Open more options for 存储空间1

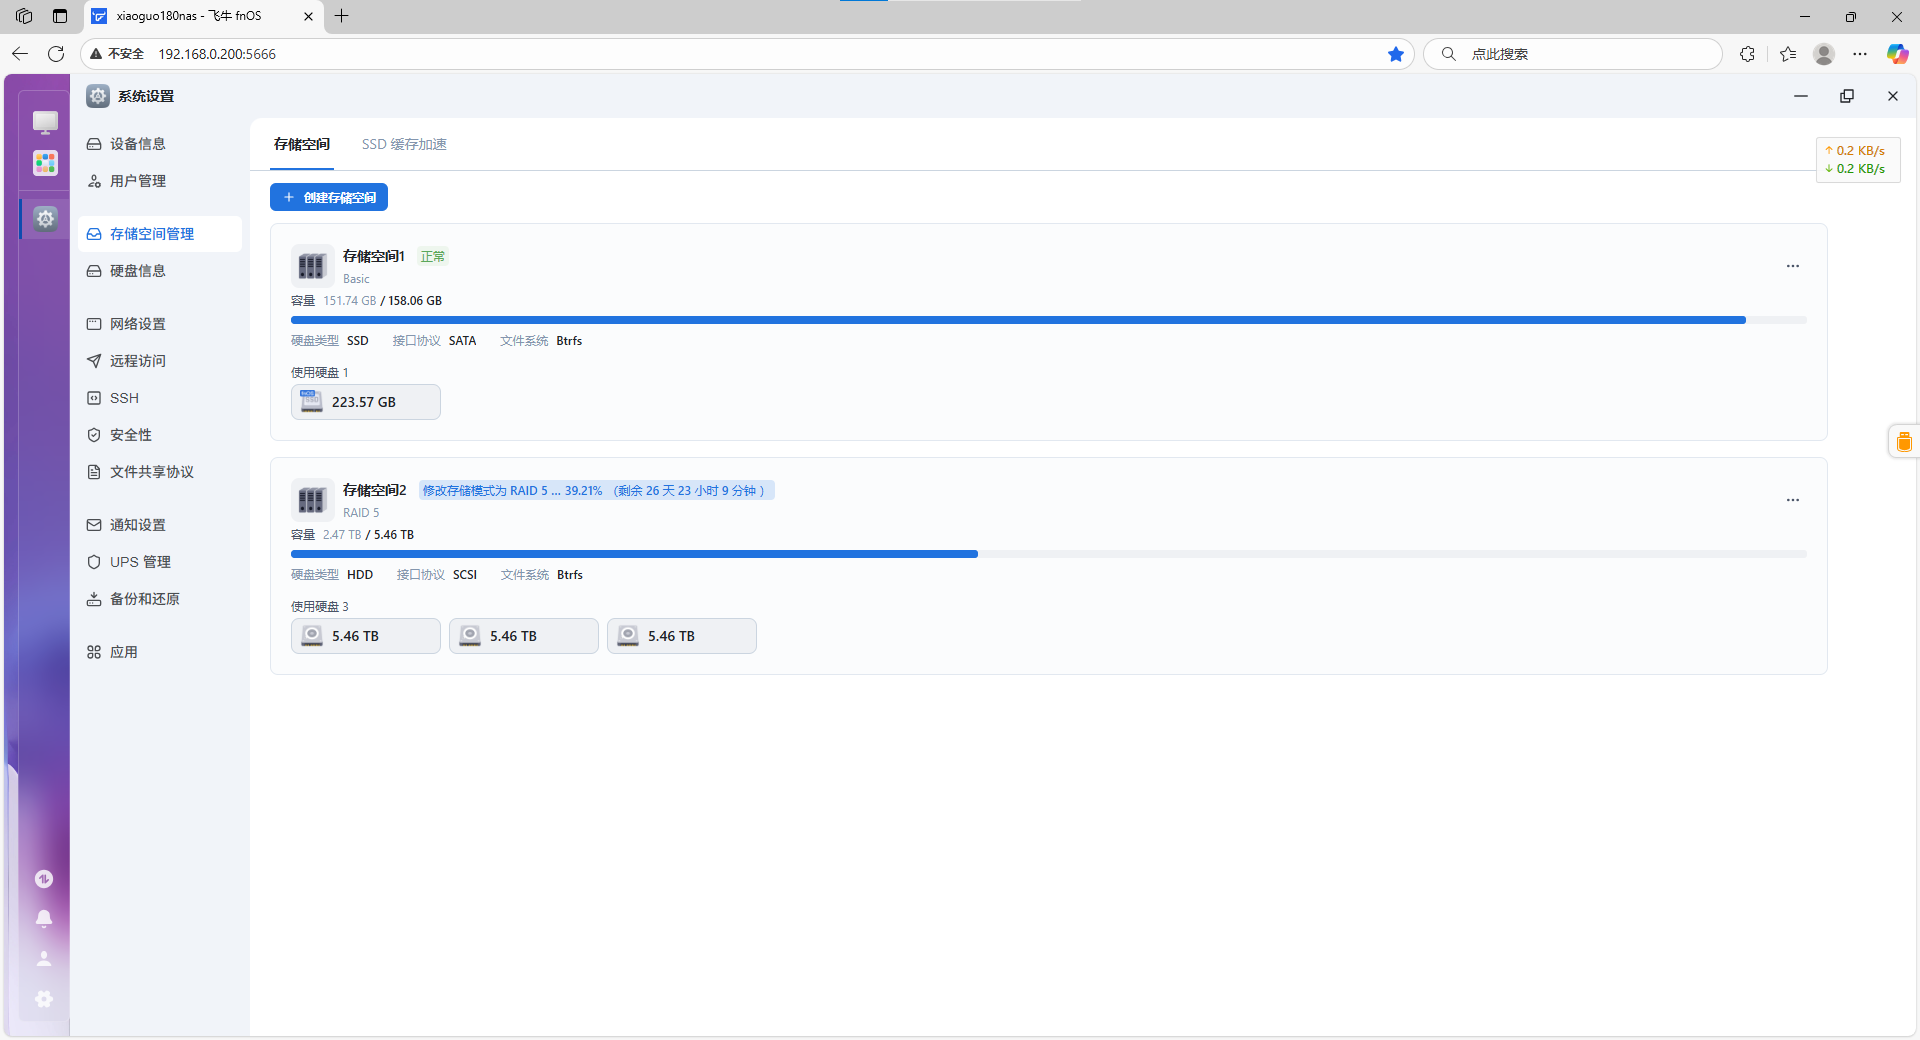[1793, 266]
